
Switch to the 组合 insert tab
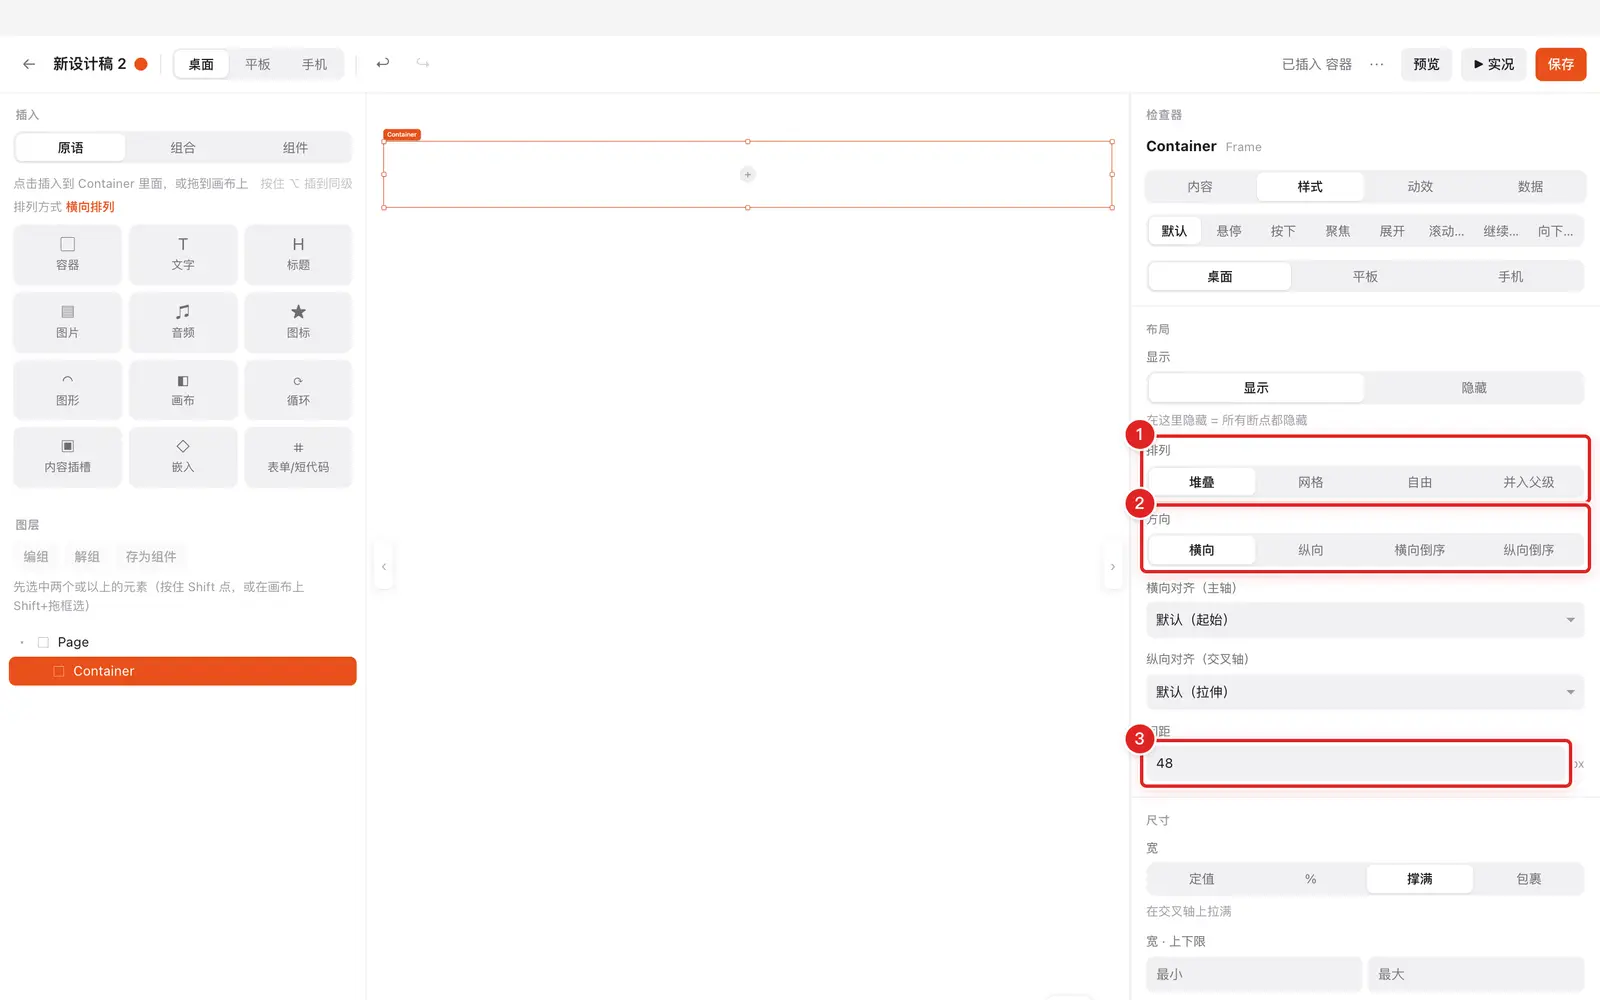pos(183,148)
